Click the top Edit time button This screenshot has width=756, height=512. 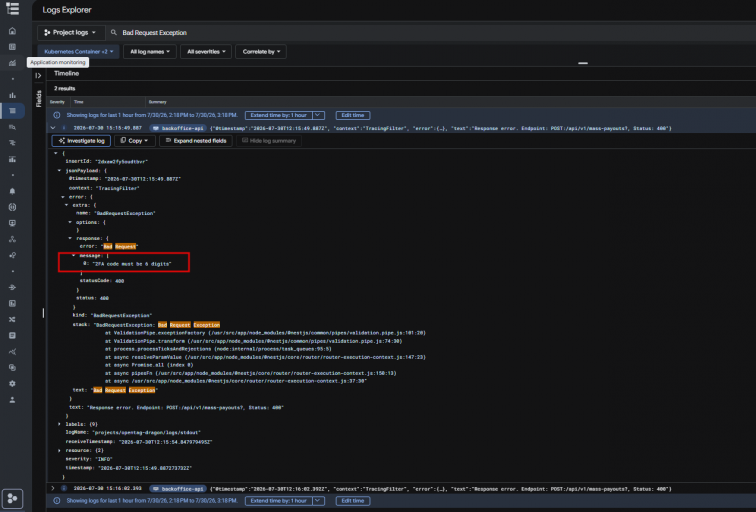[x=353, y=115]
